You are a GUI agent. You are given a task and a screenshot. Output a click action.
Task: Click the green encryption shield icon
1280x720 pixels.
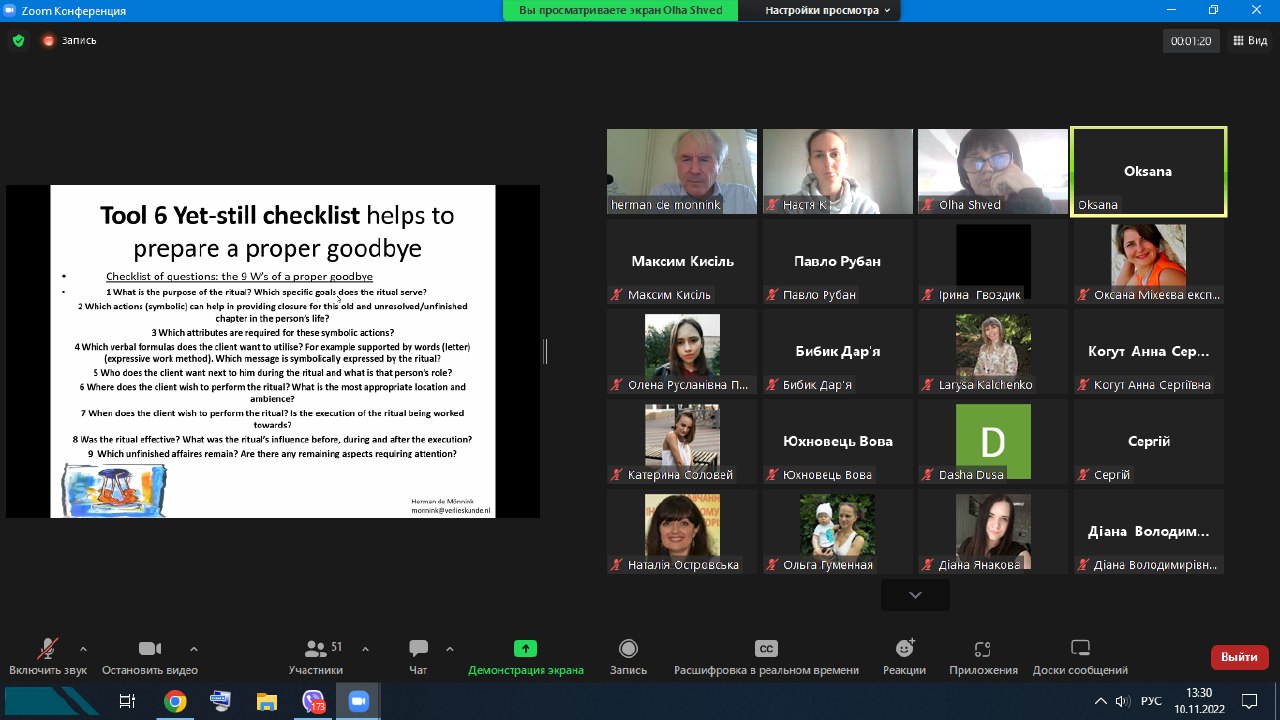(18, 41)
